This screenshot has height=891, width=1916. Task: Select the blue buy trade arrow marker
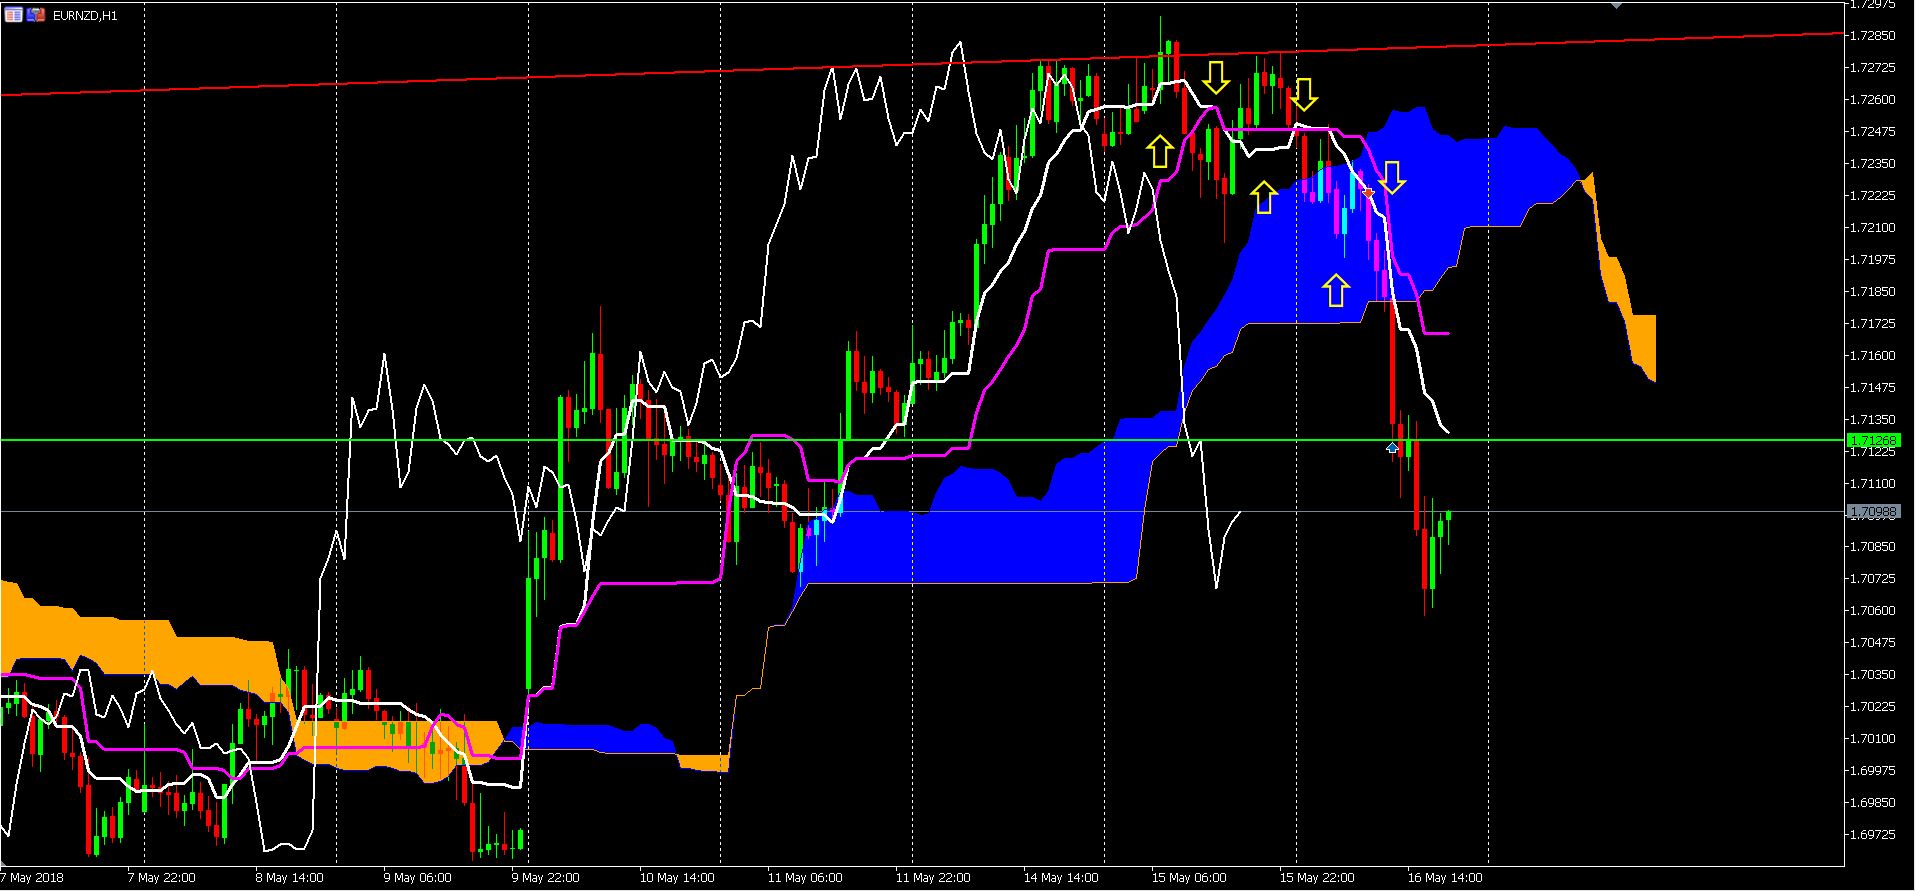pyautogui.click(x=1392, y=447)
